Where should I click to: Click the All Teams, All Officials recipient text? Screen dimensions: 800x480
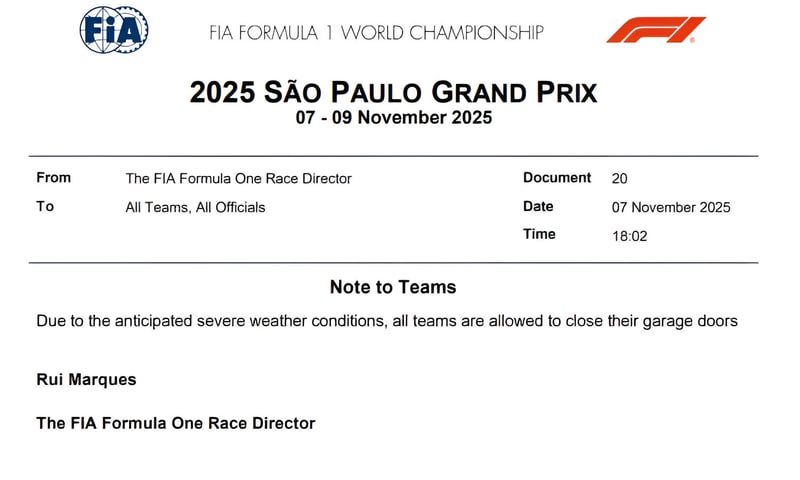(x=195, y=208)
